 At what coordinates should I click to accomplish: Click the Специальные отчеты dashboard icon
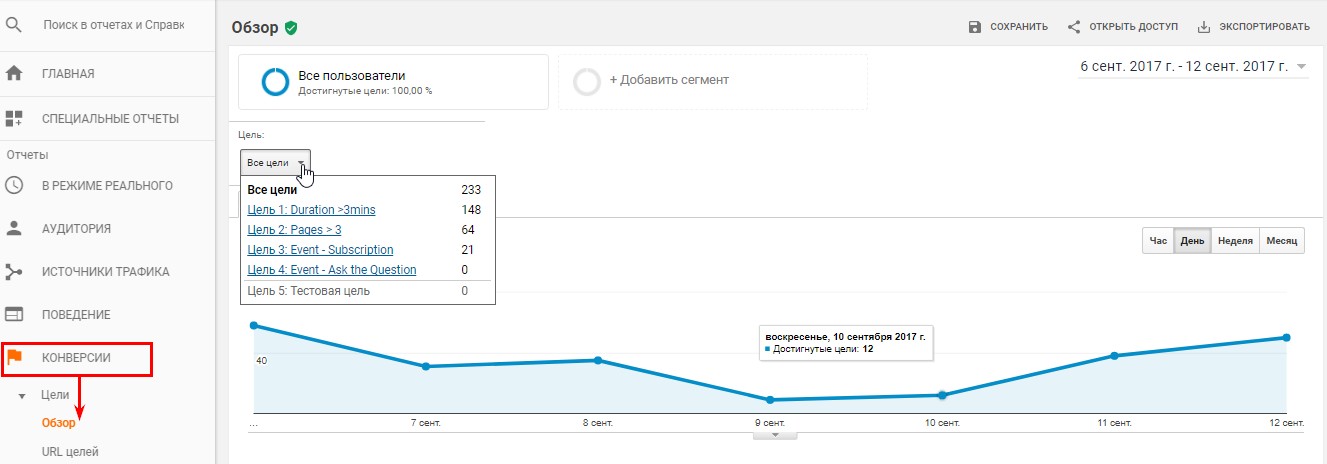[14, 118]
